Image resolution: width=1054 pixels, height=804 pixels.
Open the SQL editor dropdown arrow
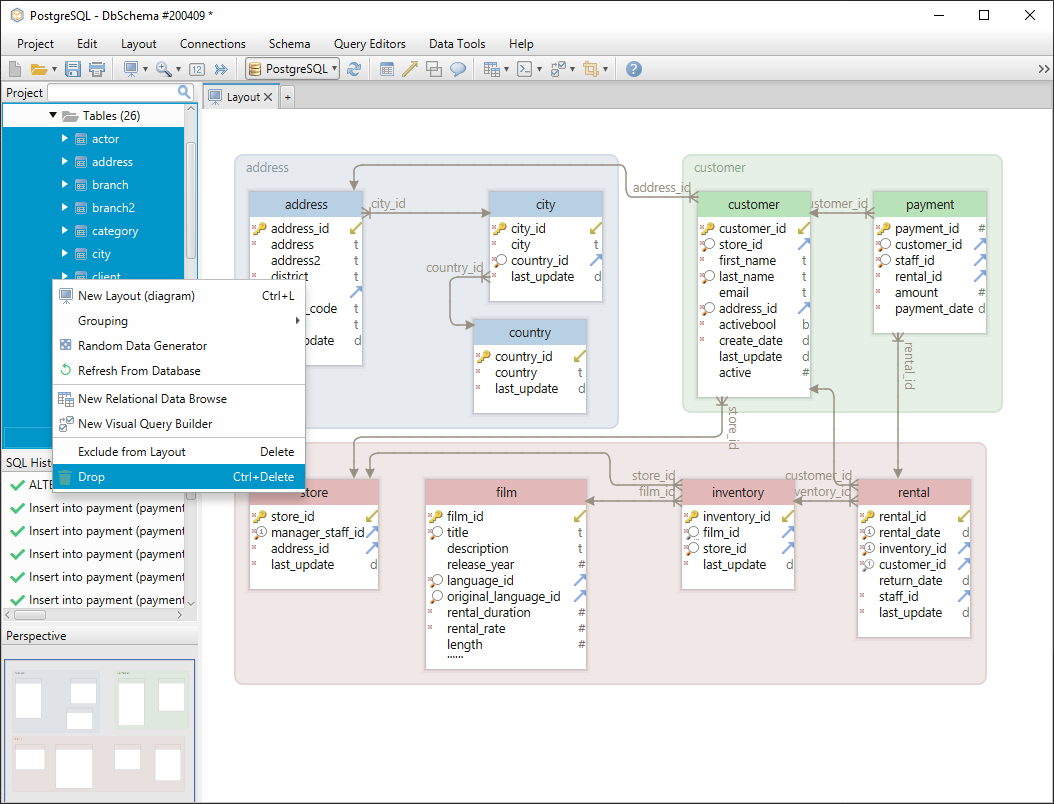(539, 69)
